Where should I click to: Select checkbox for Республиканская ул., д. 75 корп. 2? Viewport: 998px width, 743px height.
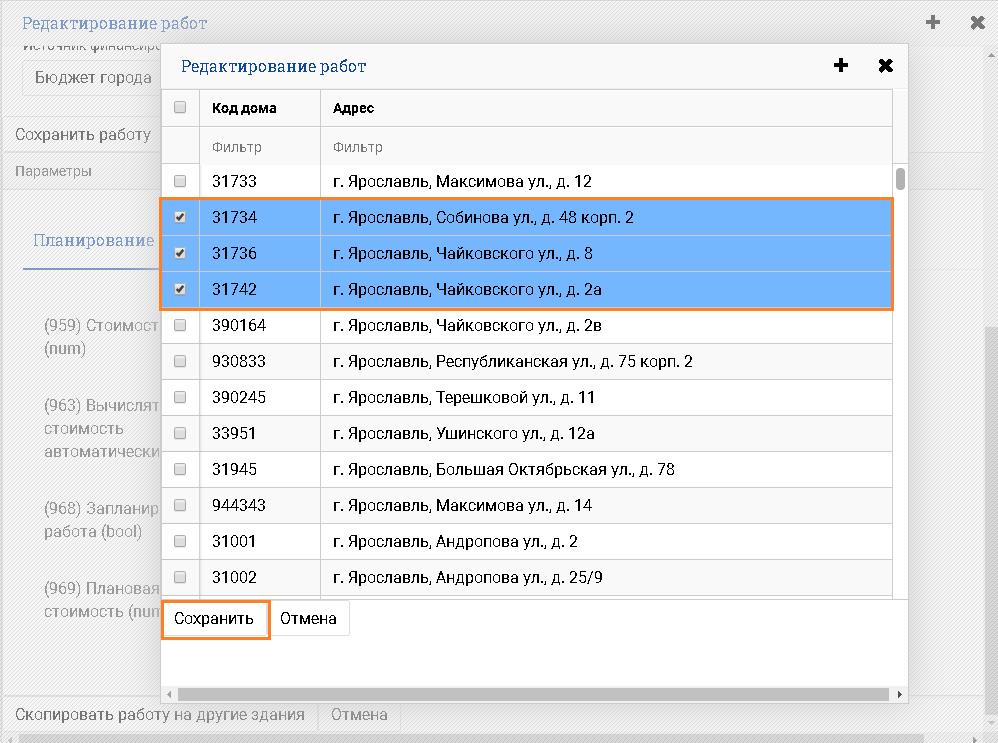point(180,361)
